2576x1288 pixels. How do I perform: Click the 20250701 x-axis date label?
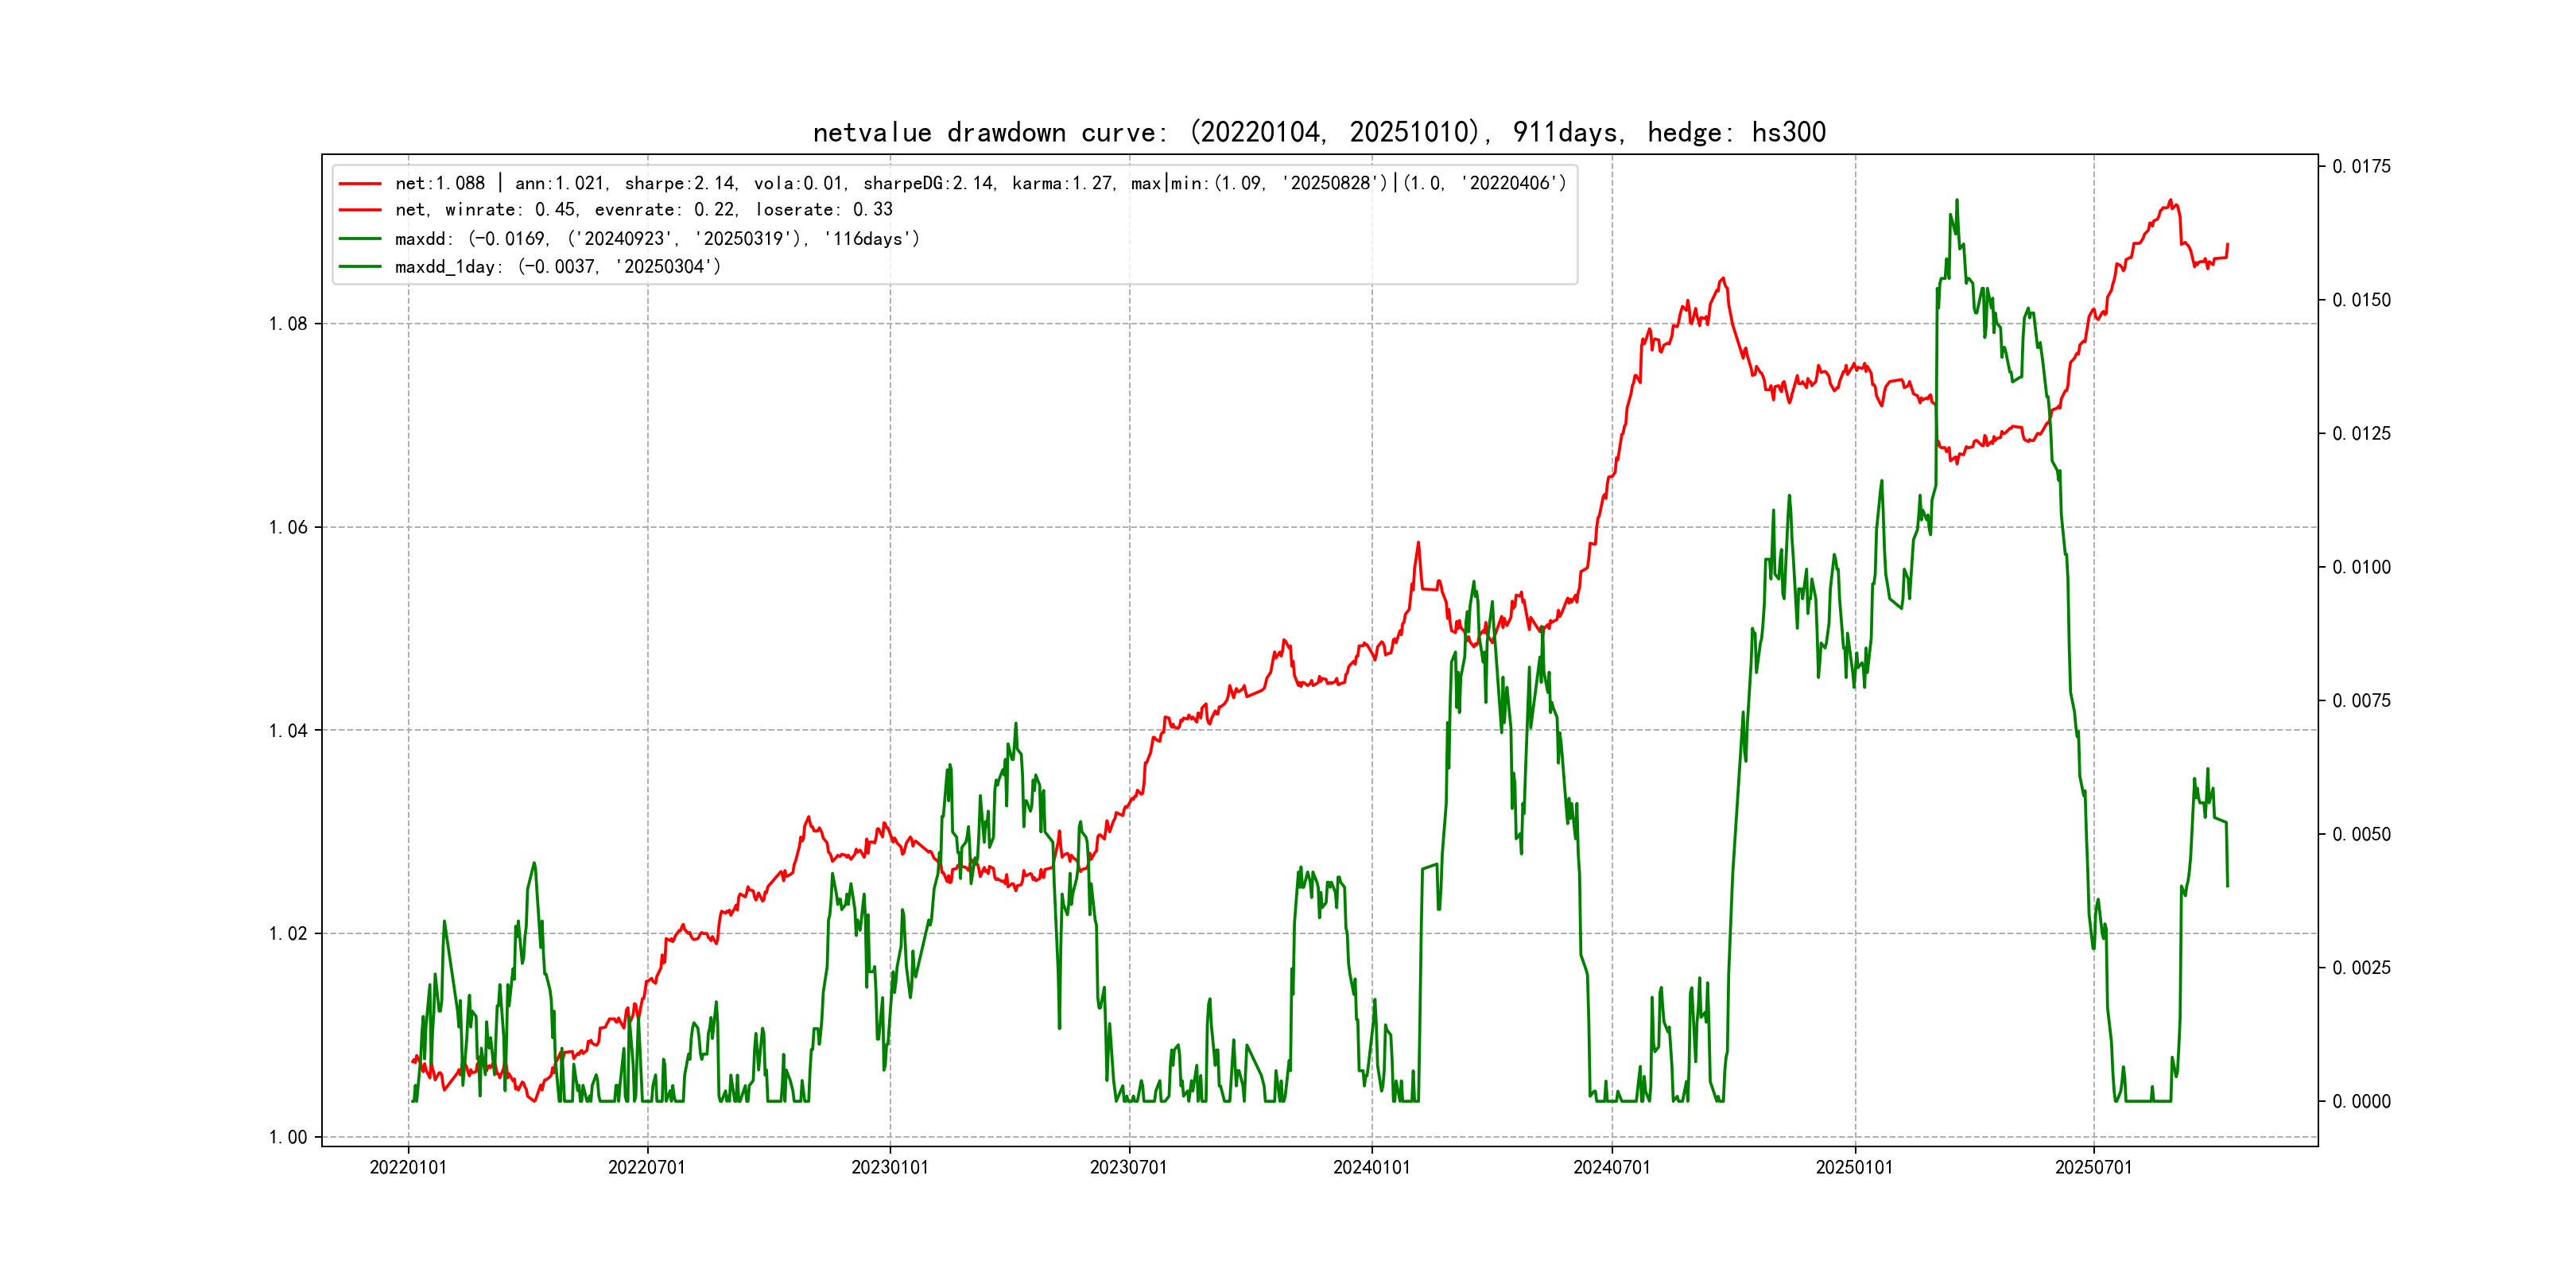[2093, 1167]
